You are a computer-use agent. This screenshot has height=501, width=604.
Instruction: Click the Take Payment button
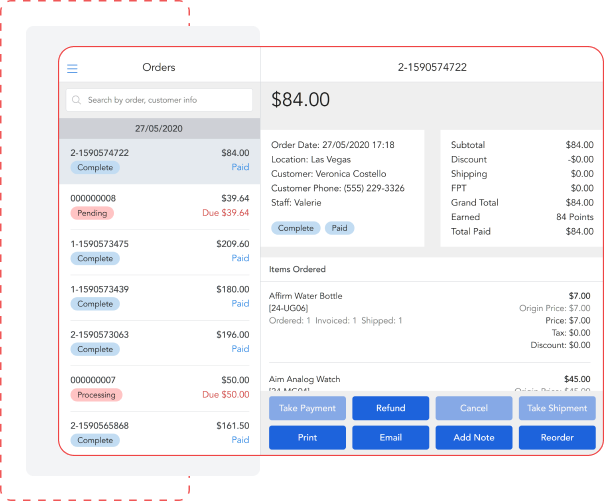pos(307,408)
